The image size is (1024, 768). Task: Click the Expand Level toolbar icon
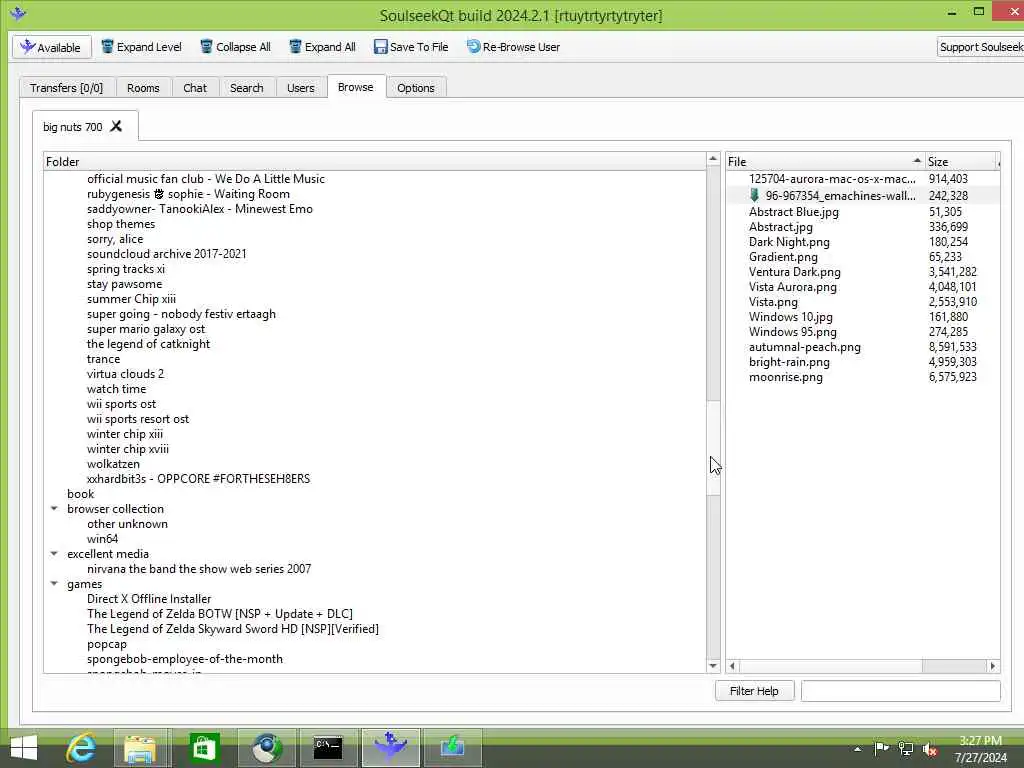tap(107, 46)
